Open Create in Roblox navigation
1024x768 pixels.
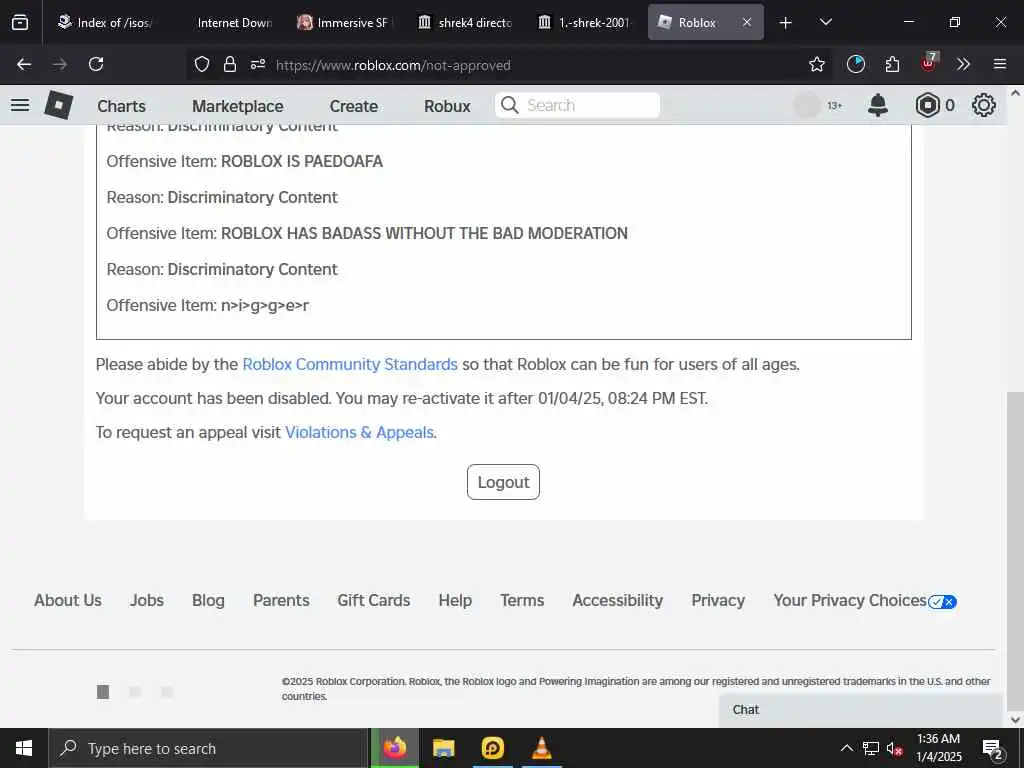[353, 106]
